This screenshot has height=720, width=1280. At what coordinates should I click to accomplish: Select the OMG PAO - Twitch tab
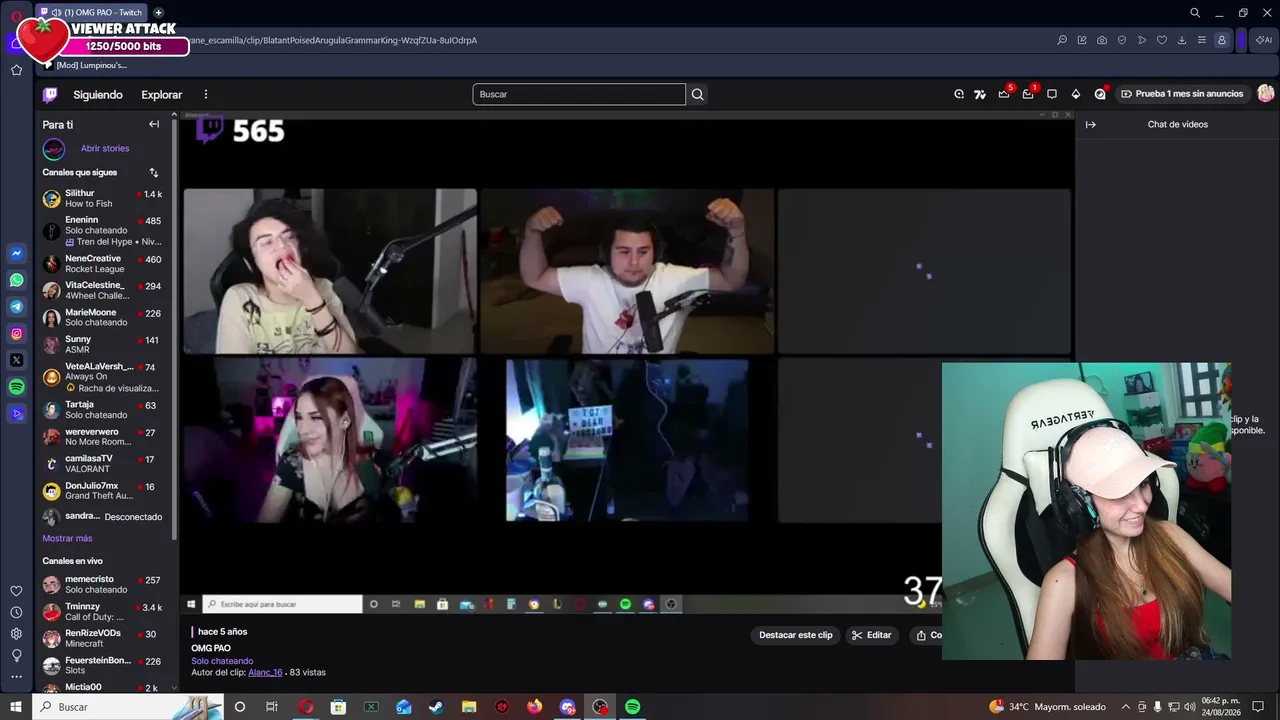point(92,13)
